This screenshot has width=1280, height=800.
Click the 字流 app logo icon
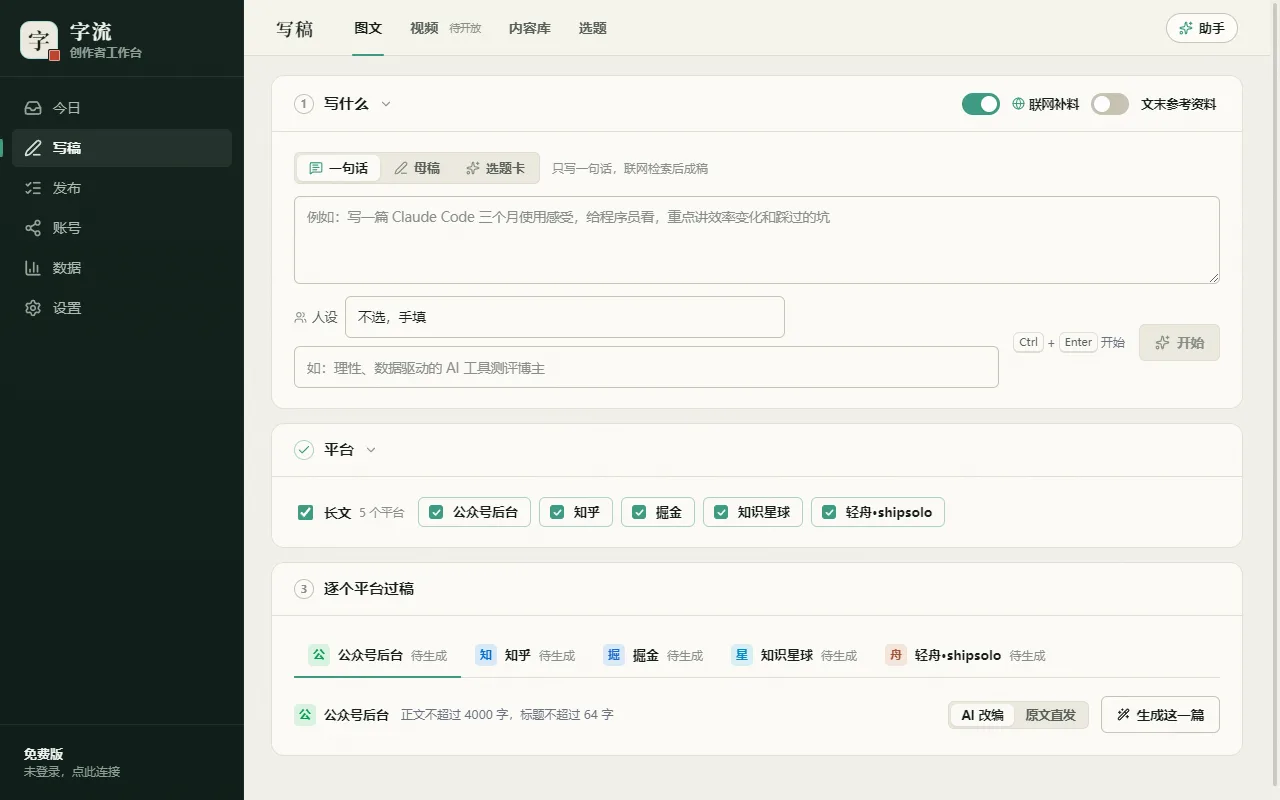coord(39,40)
